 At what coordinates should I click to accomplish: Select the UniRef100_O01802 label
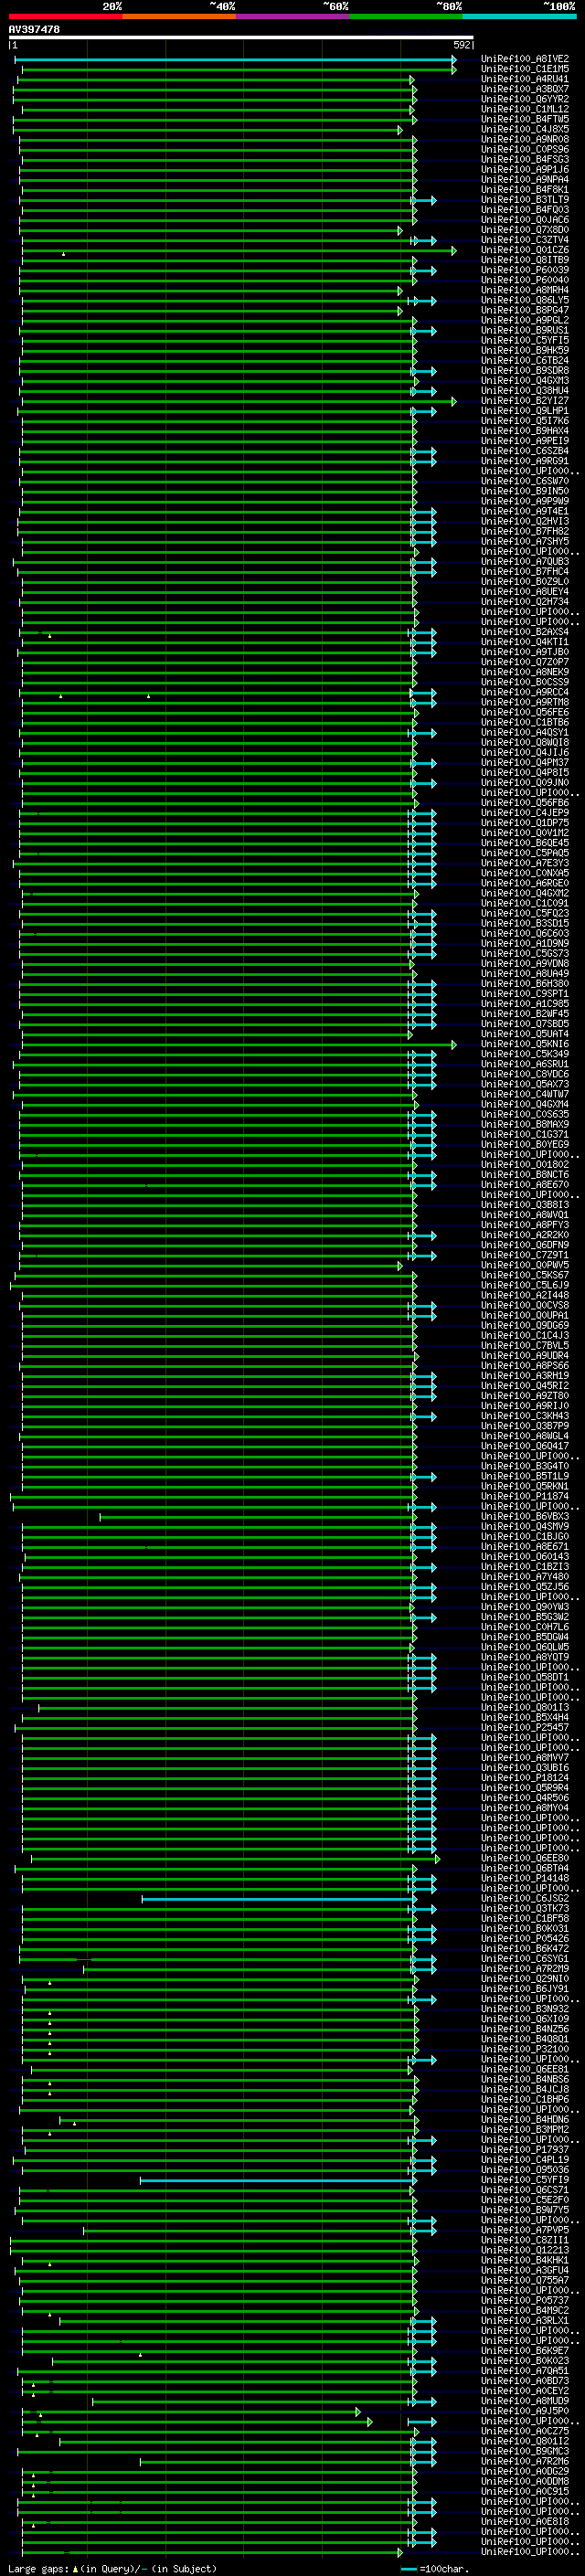525,1165
